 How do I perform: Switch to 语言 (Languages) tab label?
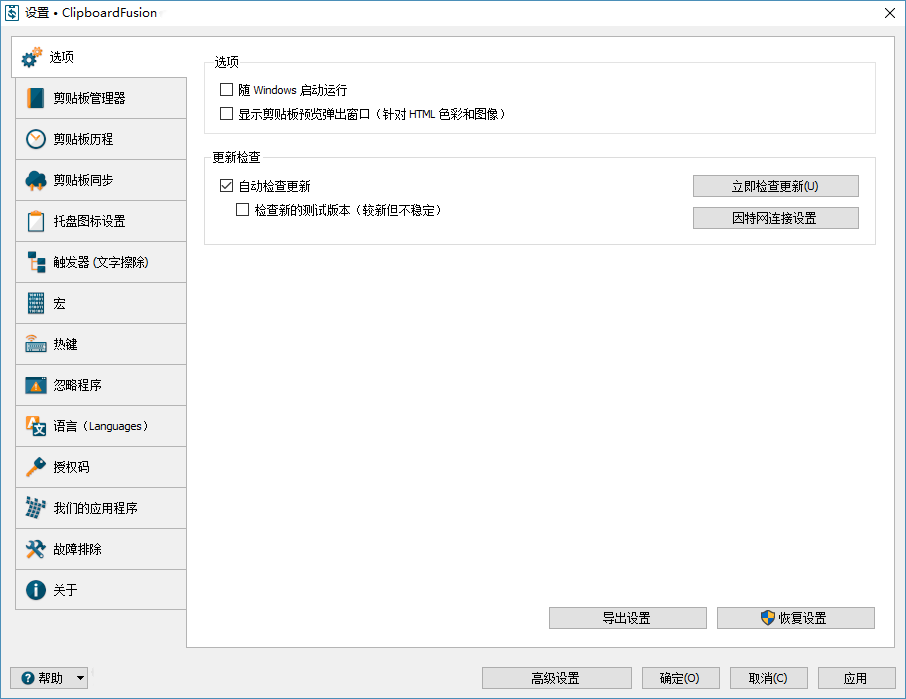101,426
